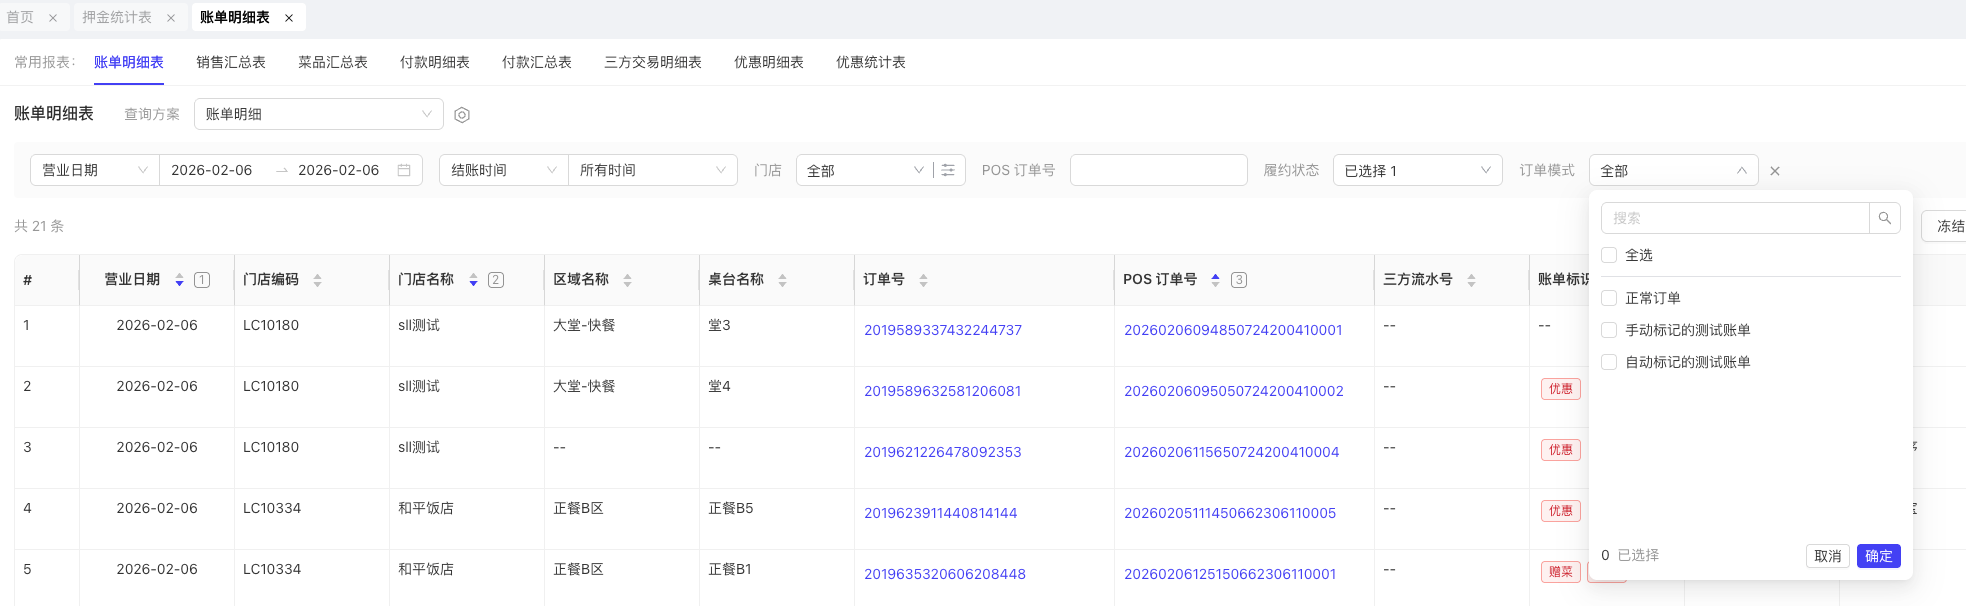Click the store filter adjustment icon
Image resolution: width=1966 pixels, height=606 pixels.
(x=948, y=171)
